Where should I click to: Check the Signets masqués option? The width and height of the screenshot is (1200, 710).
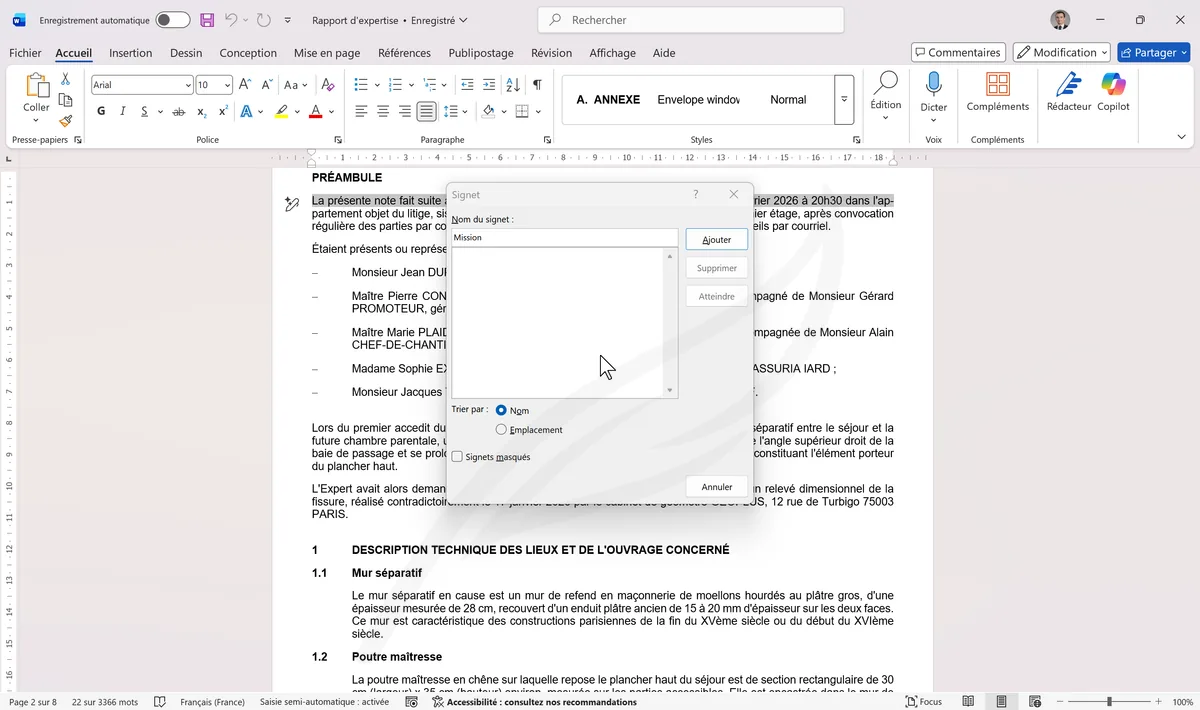(x=457, y=456)
